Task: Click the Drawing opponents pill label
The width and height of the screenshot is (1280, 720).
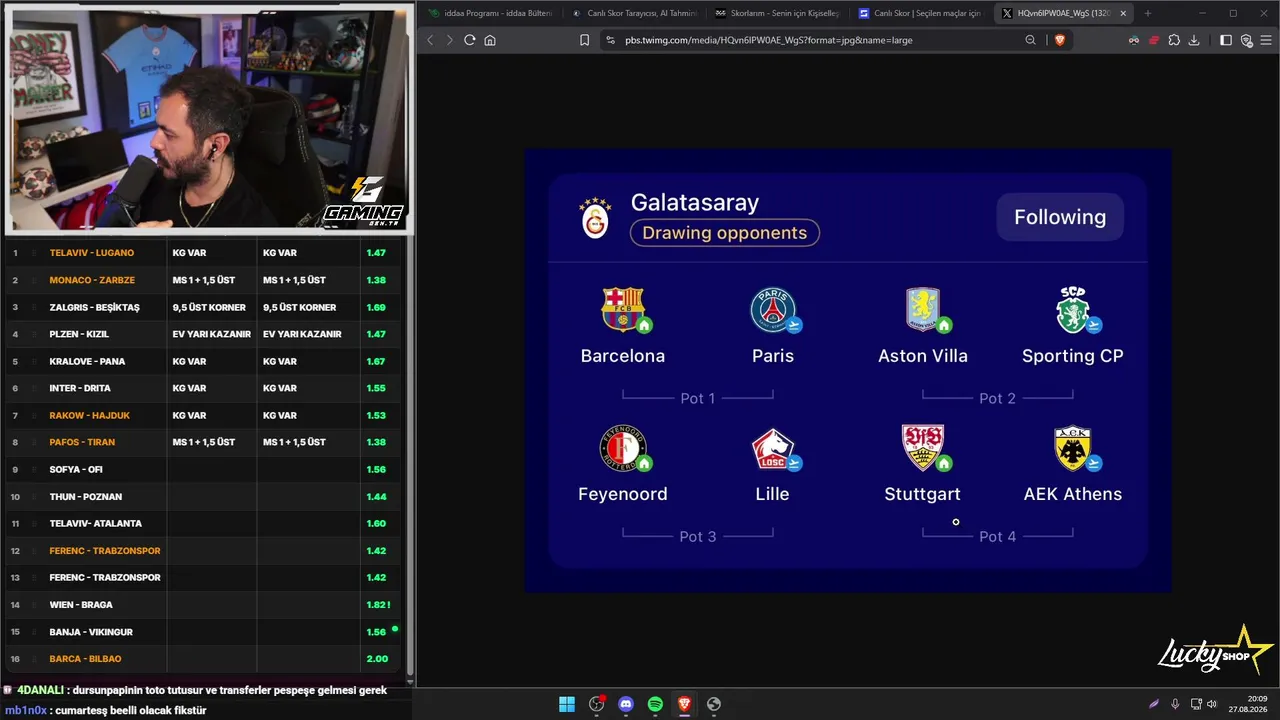Action: [x=725, y=233]
